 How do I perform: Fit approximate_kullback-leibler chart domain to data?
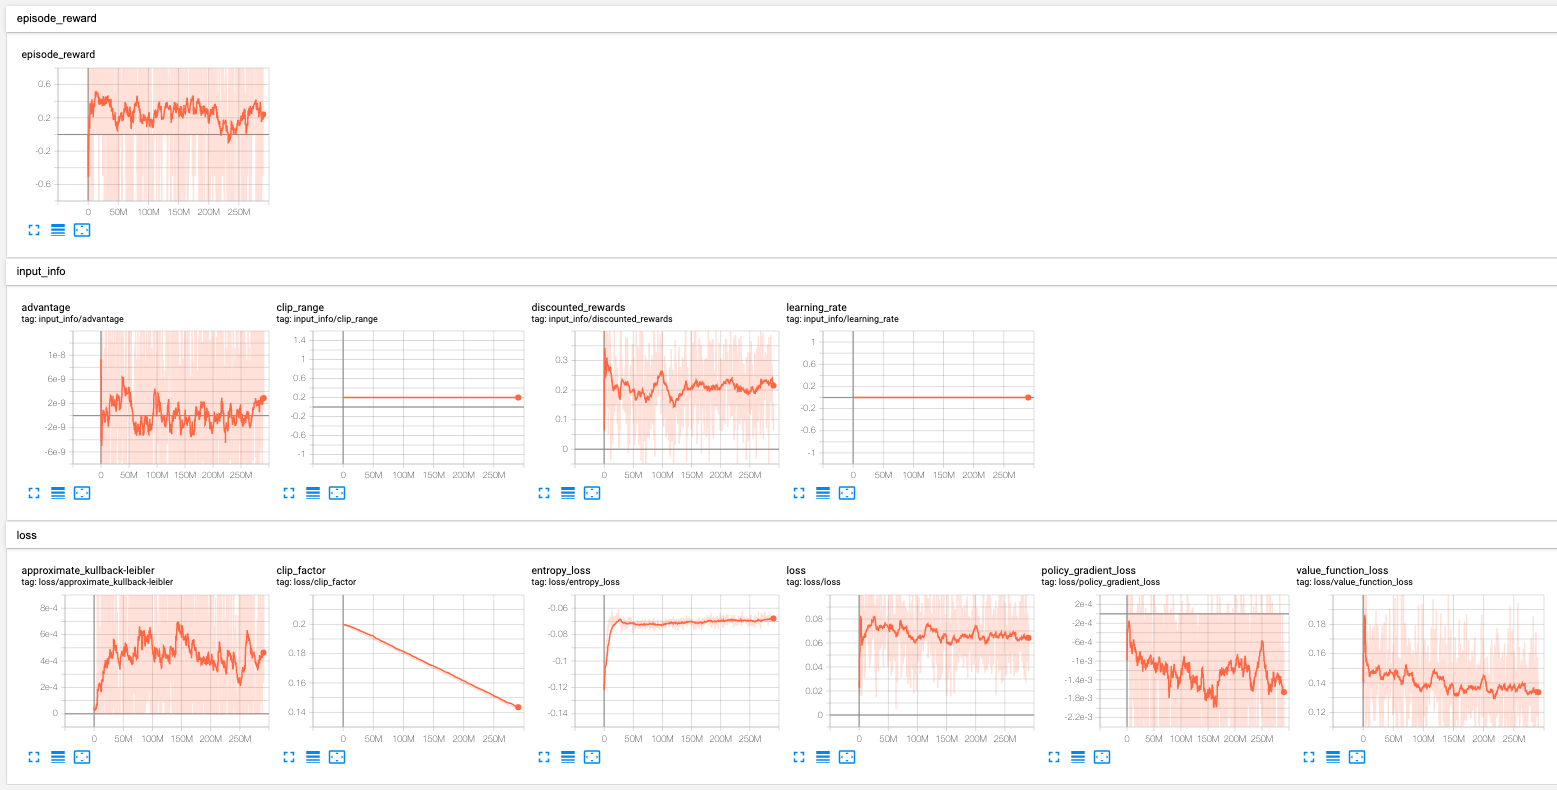(x=82, y=757)
